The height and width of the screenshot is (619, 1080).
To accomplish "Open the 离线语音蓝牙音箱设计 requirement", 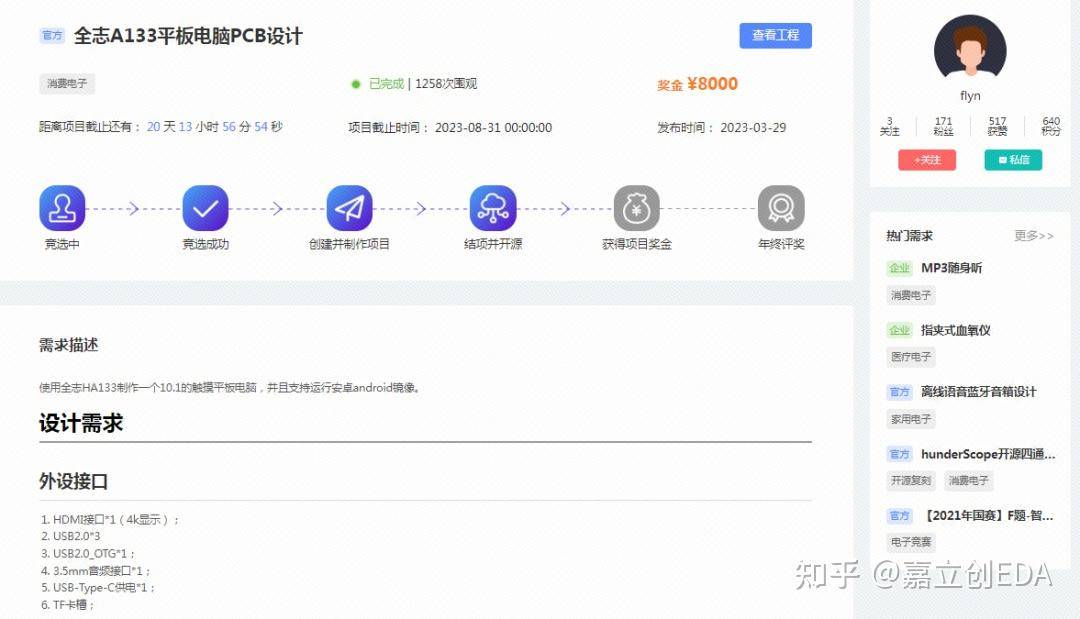I will (x=978, y=392).
